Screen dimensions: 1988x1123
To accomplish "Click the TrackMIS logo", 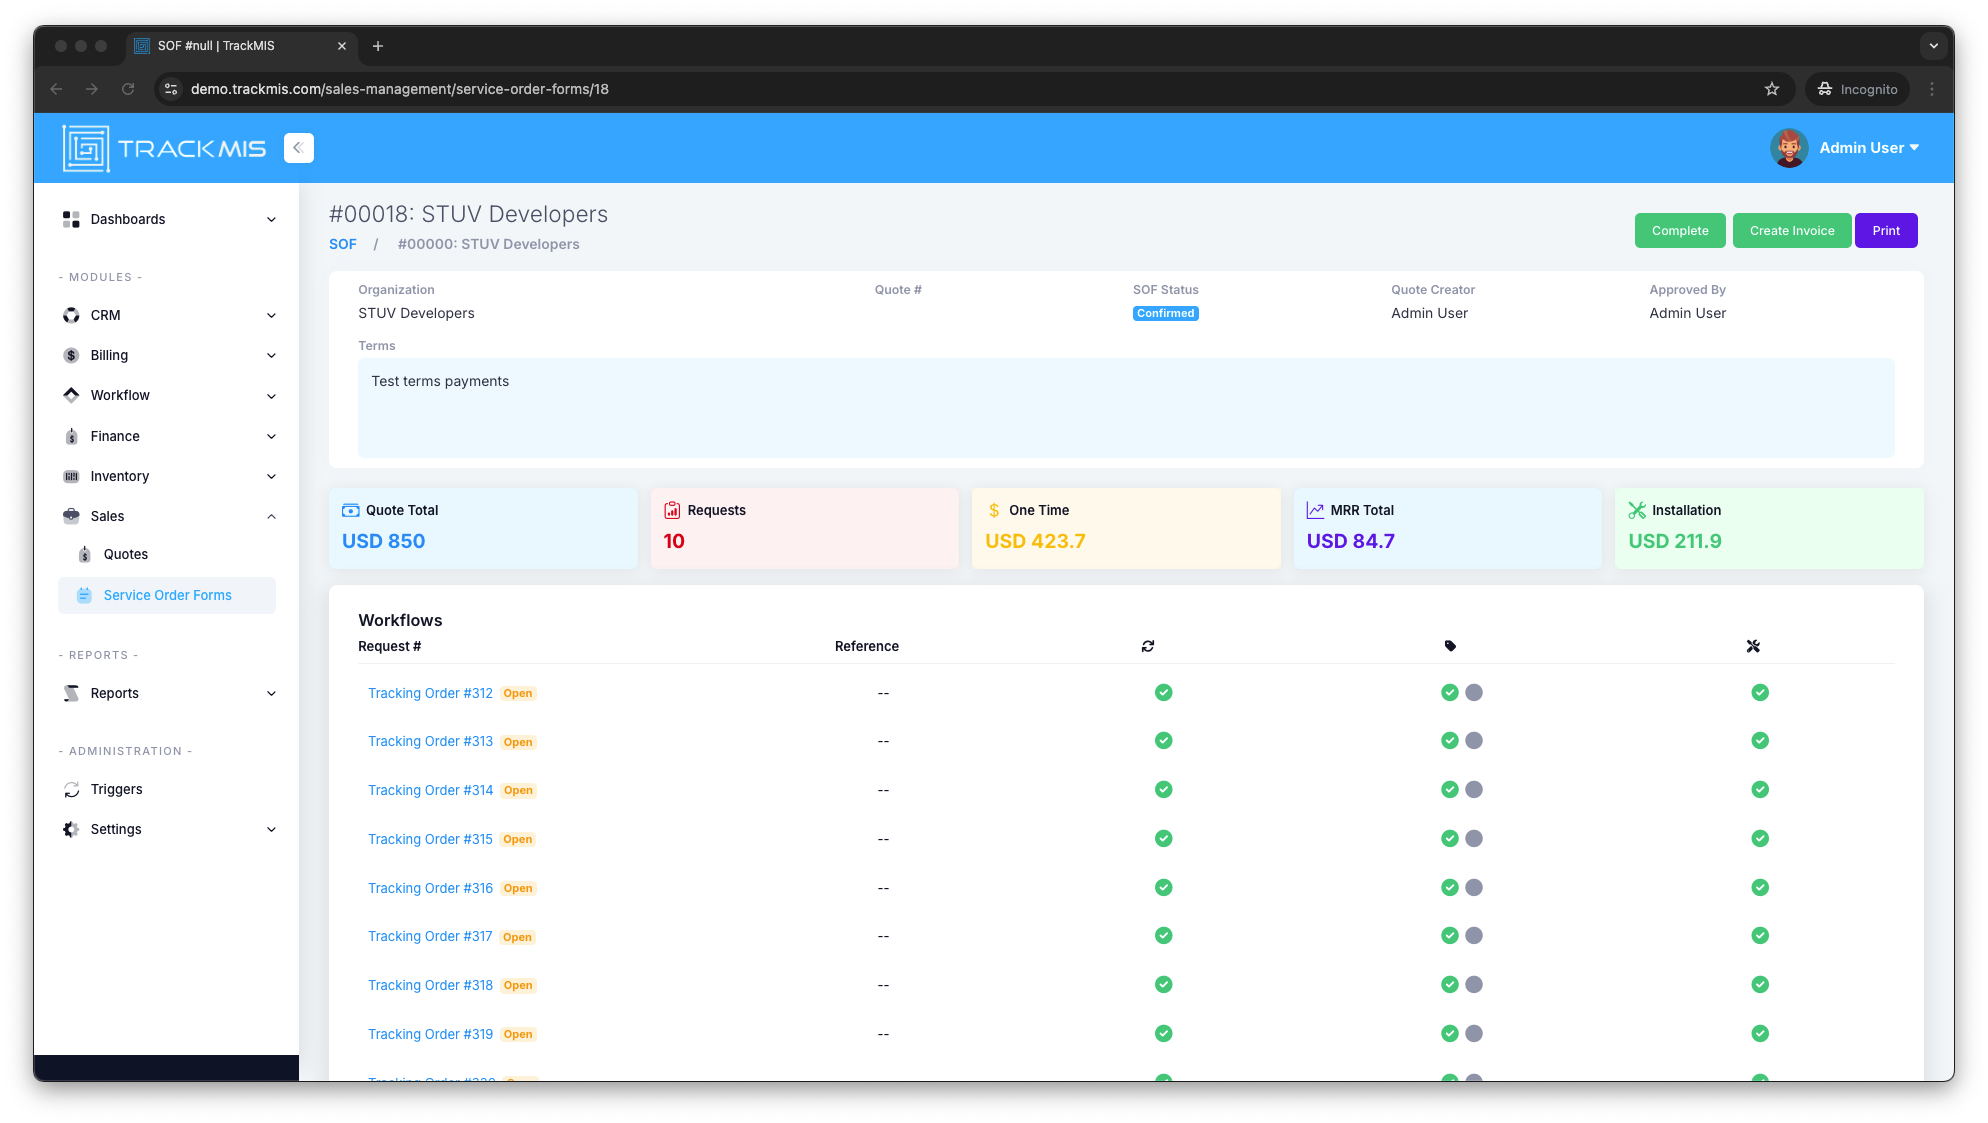I will point(164,148).
